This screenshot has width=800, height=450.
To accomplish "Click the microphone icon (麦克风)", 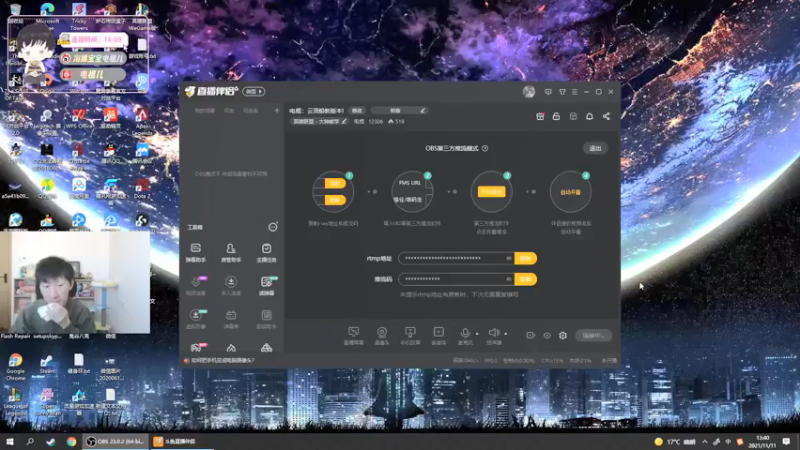I will click(x=465, y=333).
